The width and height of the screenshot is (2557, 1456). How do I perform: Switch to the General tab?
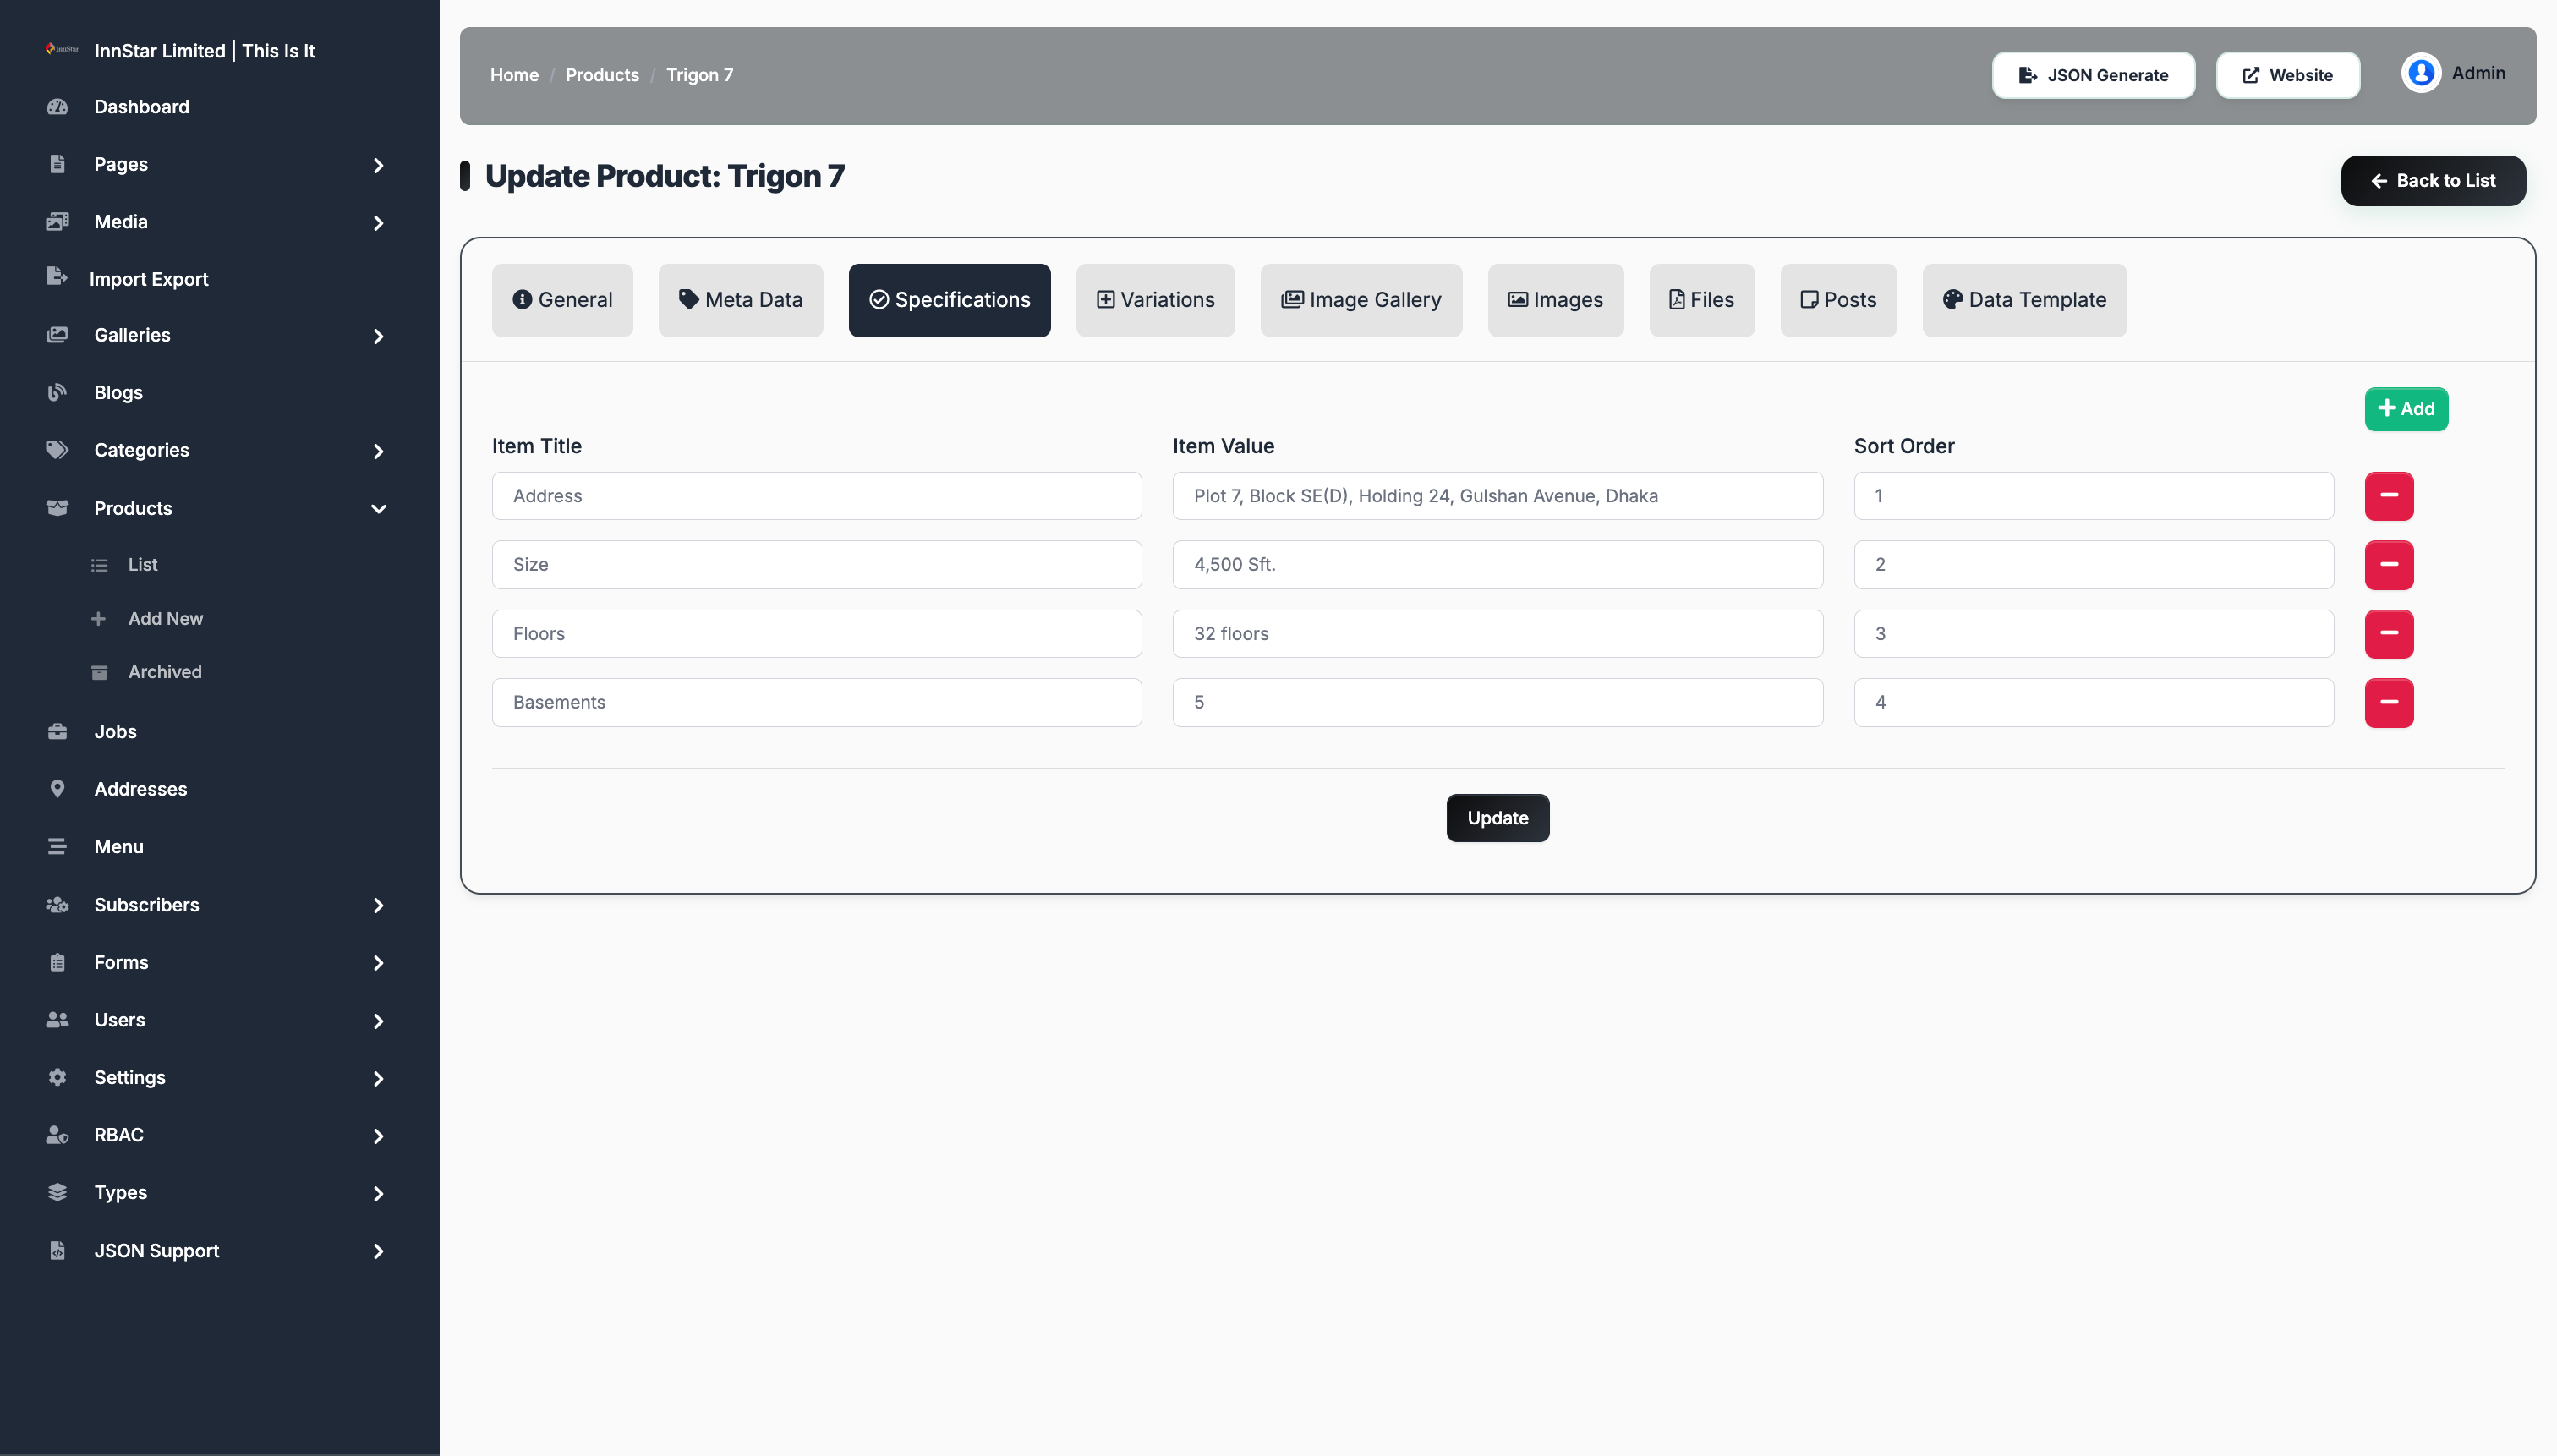tap(562, 300)
